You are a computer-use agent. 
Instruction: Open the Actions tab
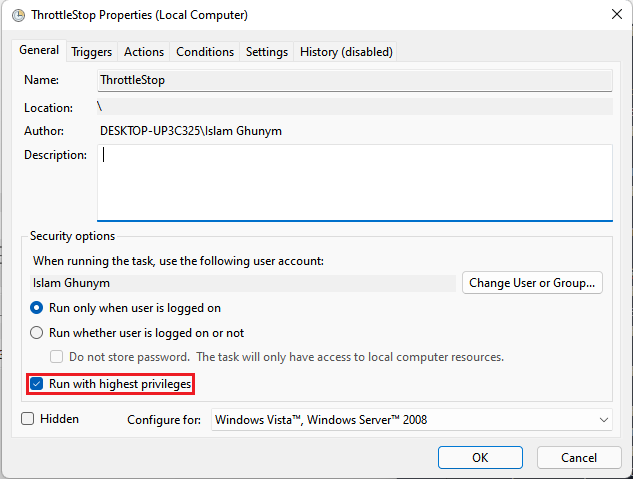(144, 52)
